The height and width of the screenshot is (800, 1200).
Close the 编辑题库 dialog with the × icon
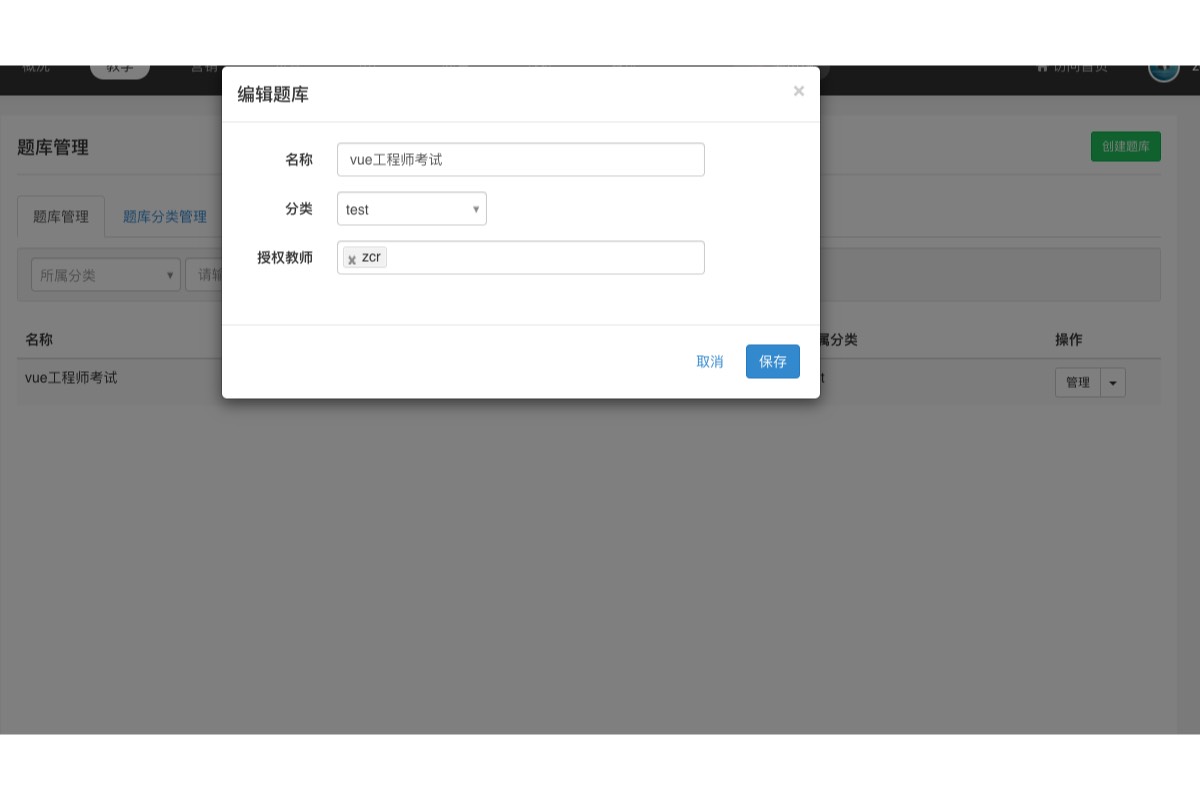[x=799, y=91]
